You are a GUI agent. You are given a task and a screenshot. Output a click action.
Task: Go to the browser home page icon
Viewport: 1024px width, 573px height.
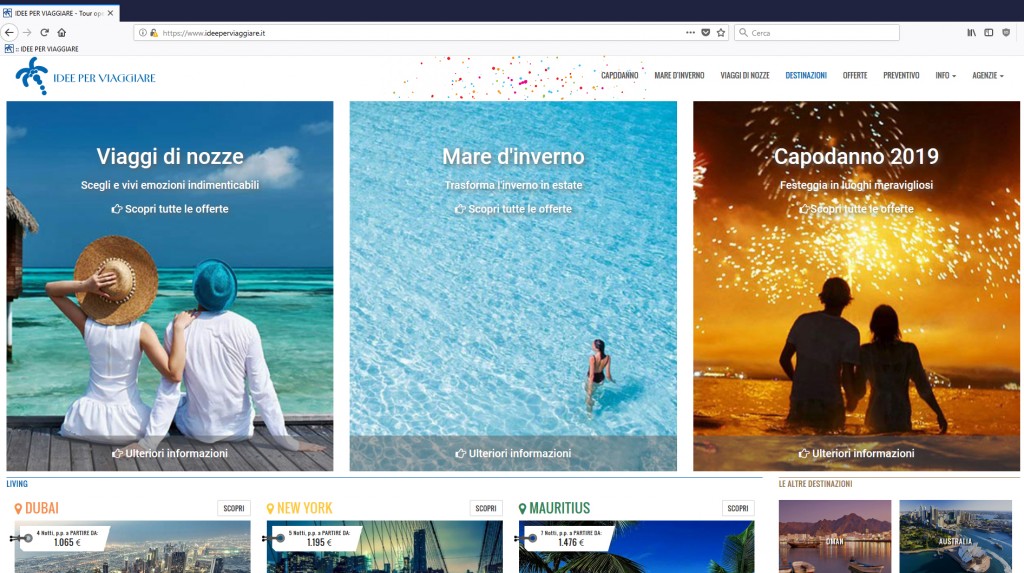62,32
